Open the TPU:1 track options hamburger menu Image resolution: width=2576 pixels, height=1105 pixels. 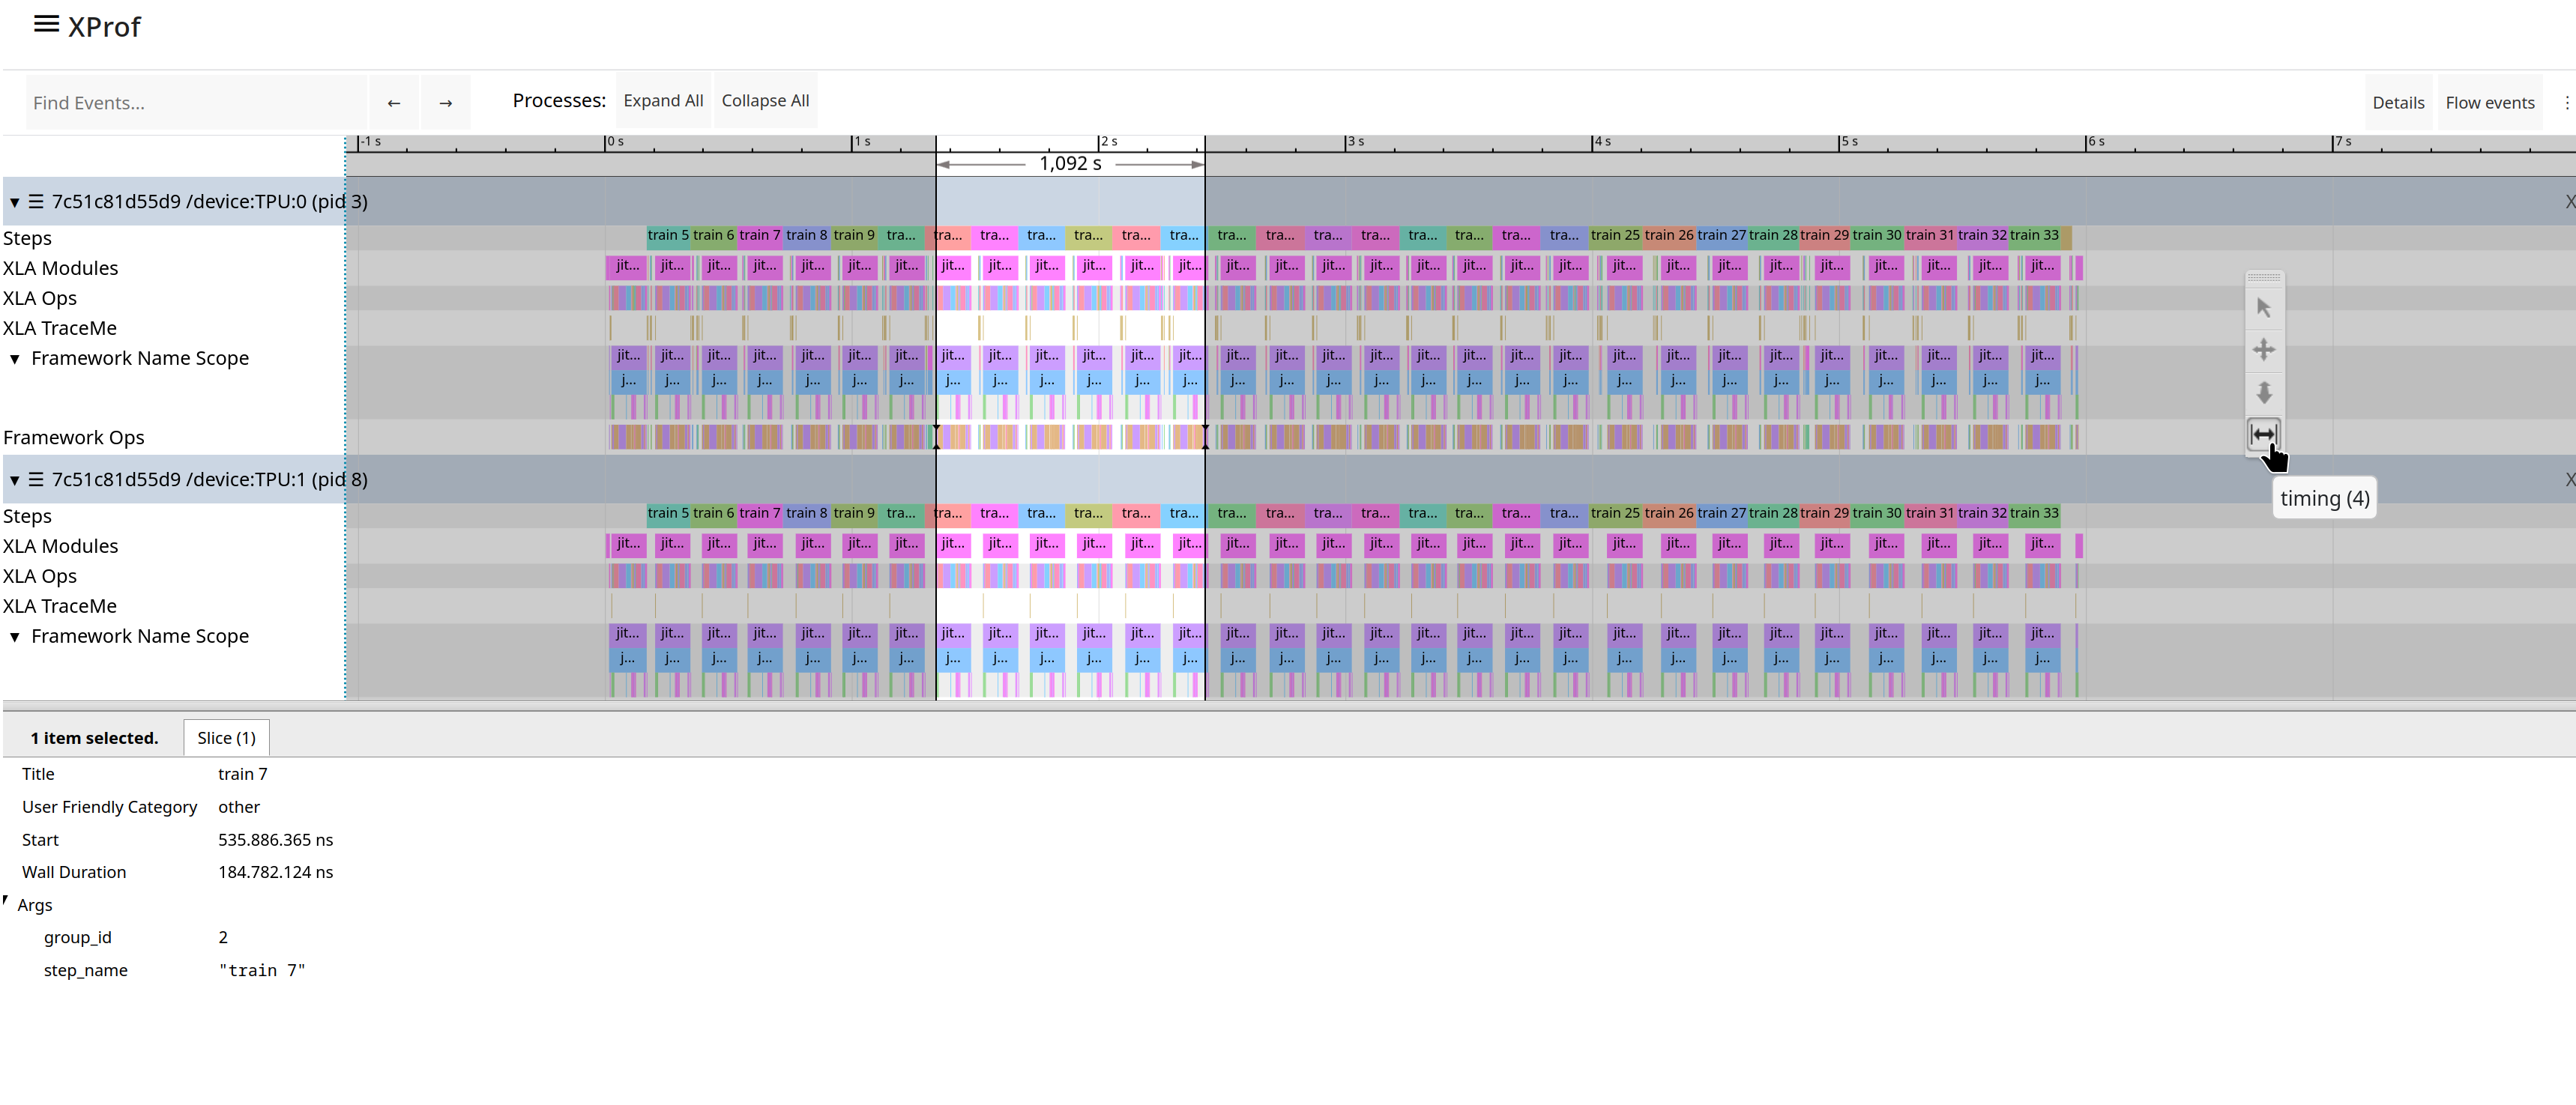[36, 479]
